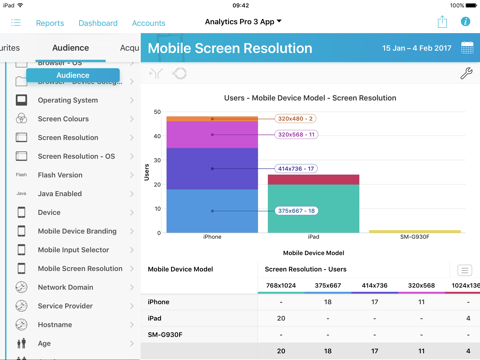Image resolution: width=480 pixels, height=360 pixels.
Task: Switch to the Accounts tab
Action: coord(148,23)
